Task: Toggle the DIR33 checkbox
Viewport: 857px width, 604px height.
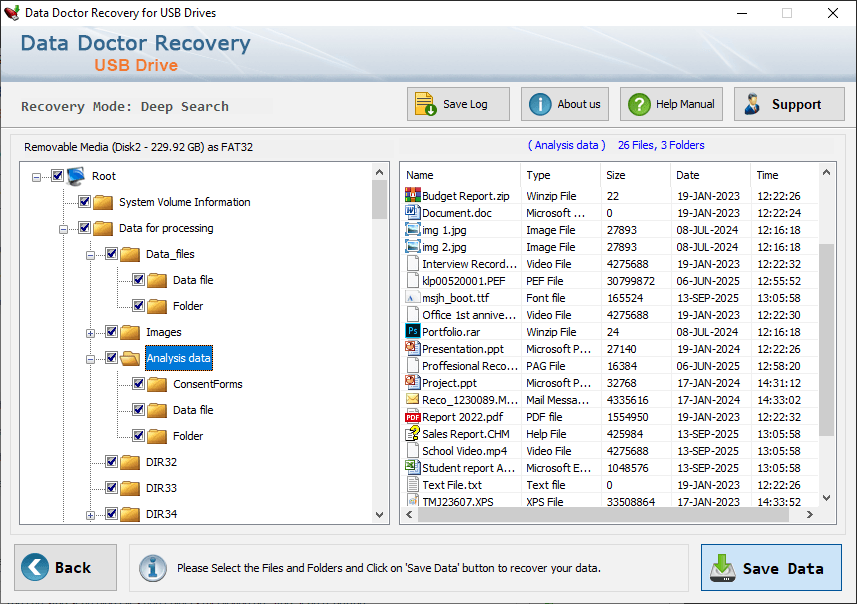Action: click(x=111, y=488)
